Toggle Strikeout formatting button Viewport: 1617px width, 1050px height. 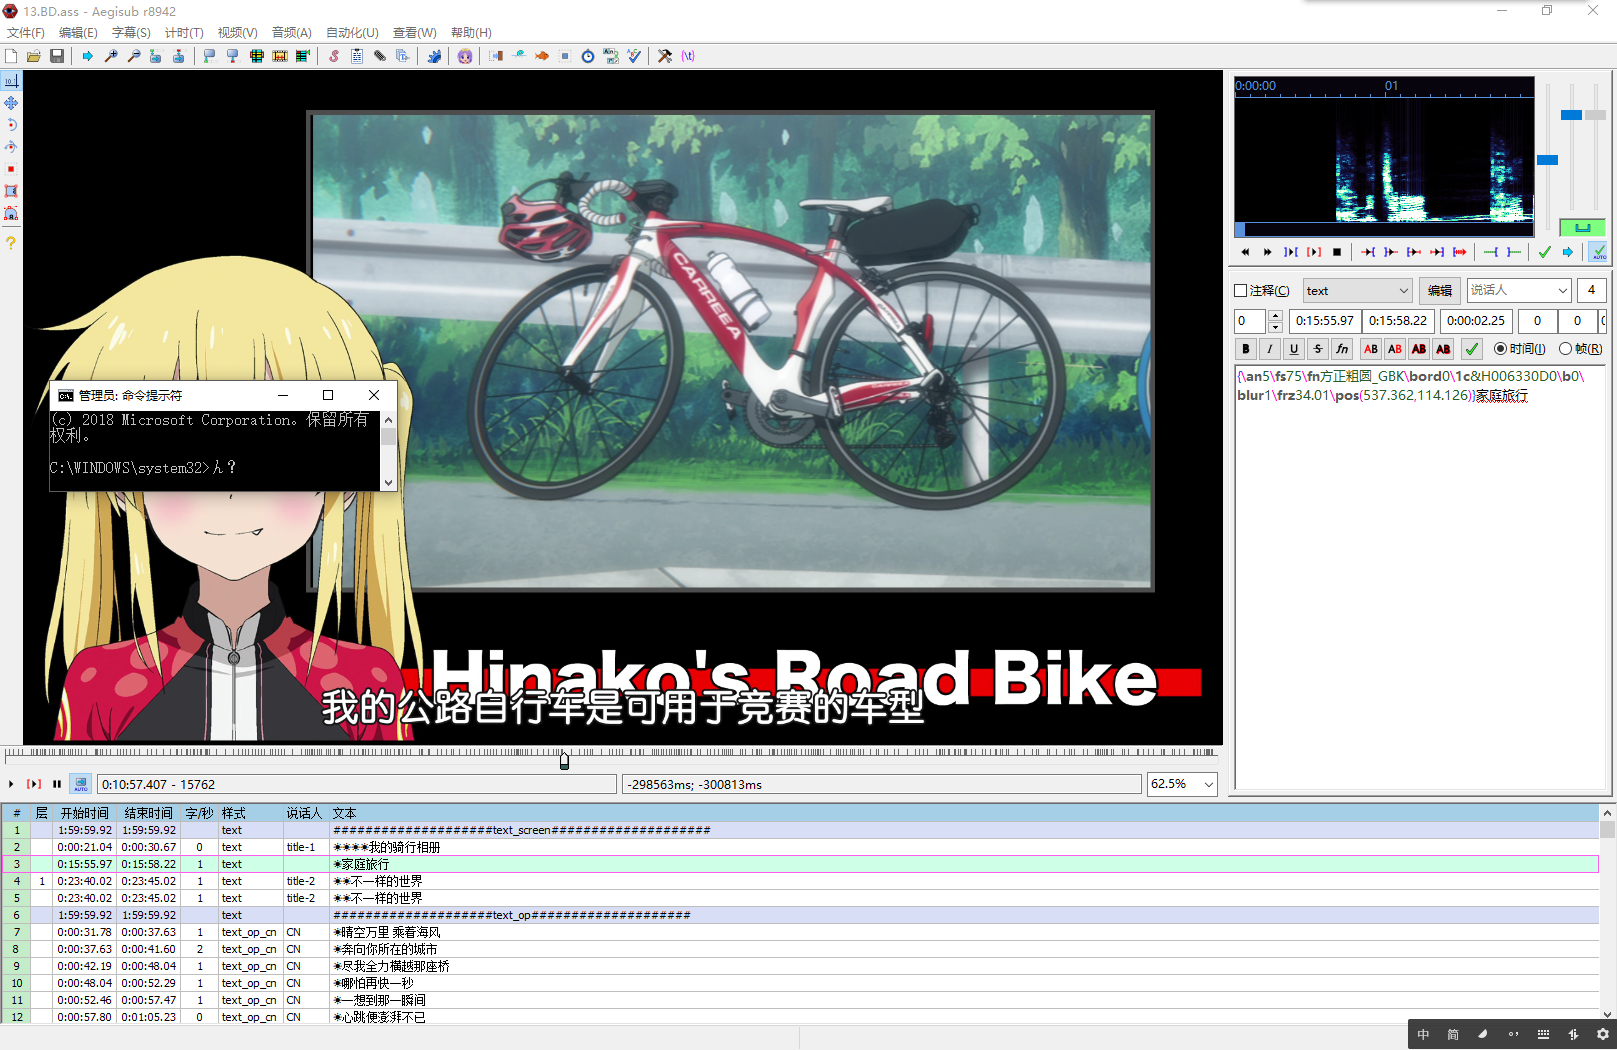coord(1318,349)
